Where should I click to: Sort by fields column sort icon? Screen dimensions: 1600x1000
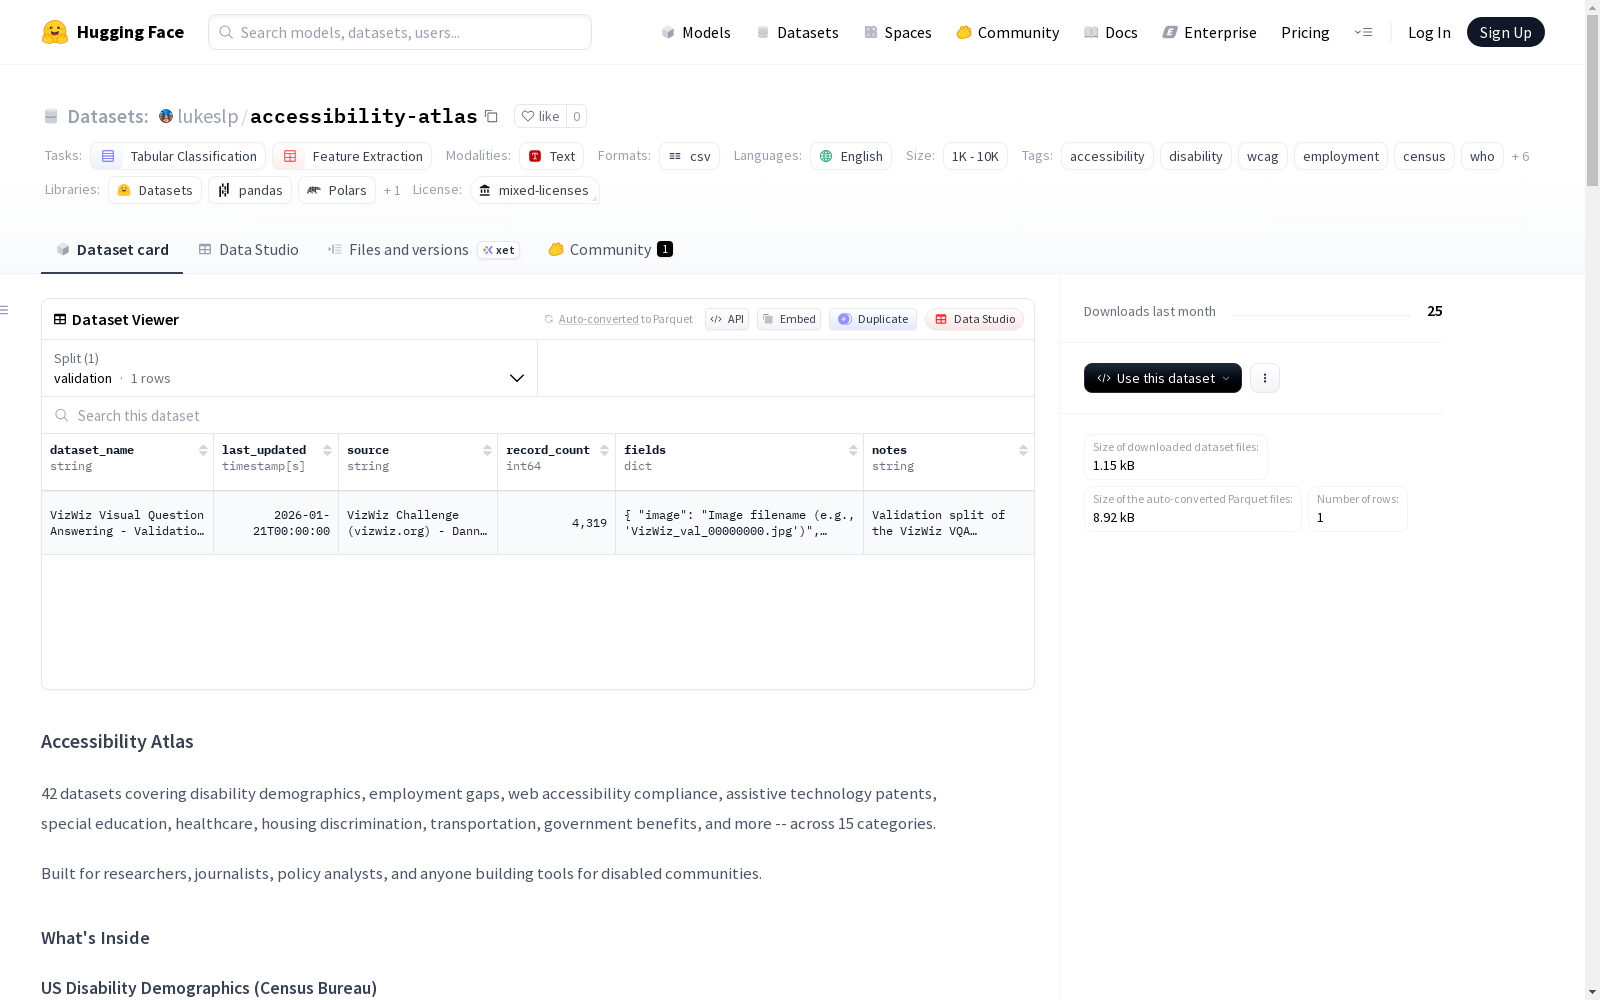click(x=853, y=450)
